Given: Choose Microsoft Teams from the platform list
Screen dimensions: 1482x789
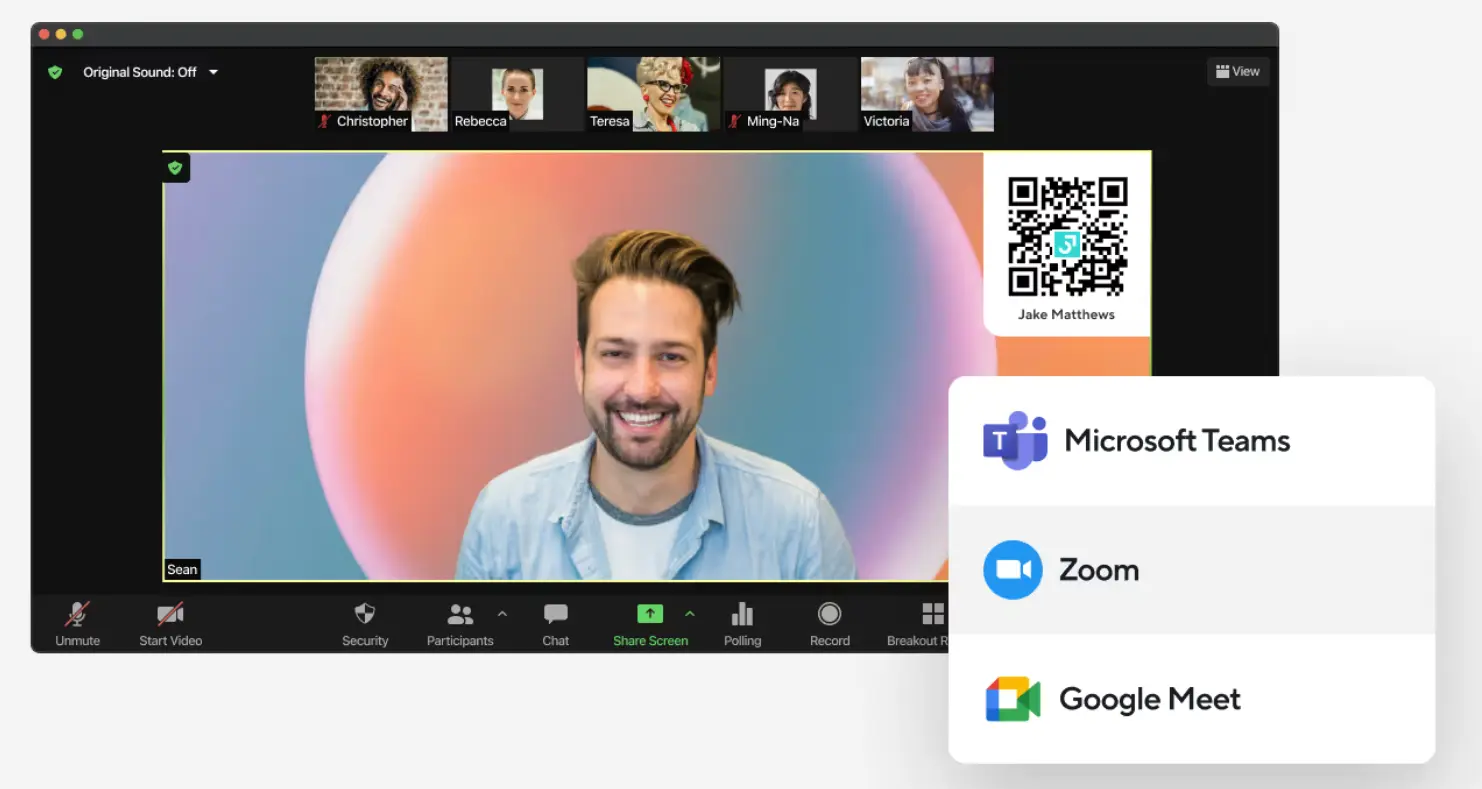Looking at the screenshot, I should pos(1192,441).
